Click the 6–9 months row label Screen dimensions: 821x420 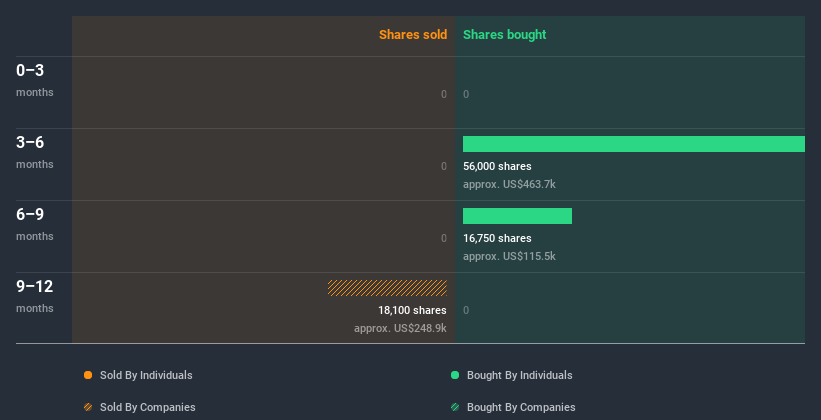coord(35,224)
